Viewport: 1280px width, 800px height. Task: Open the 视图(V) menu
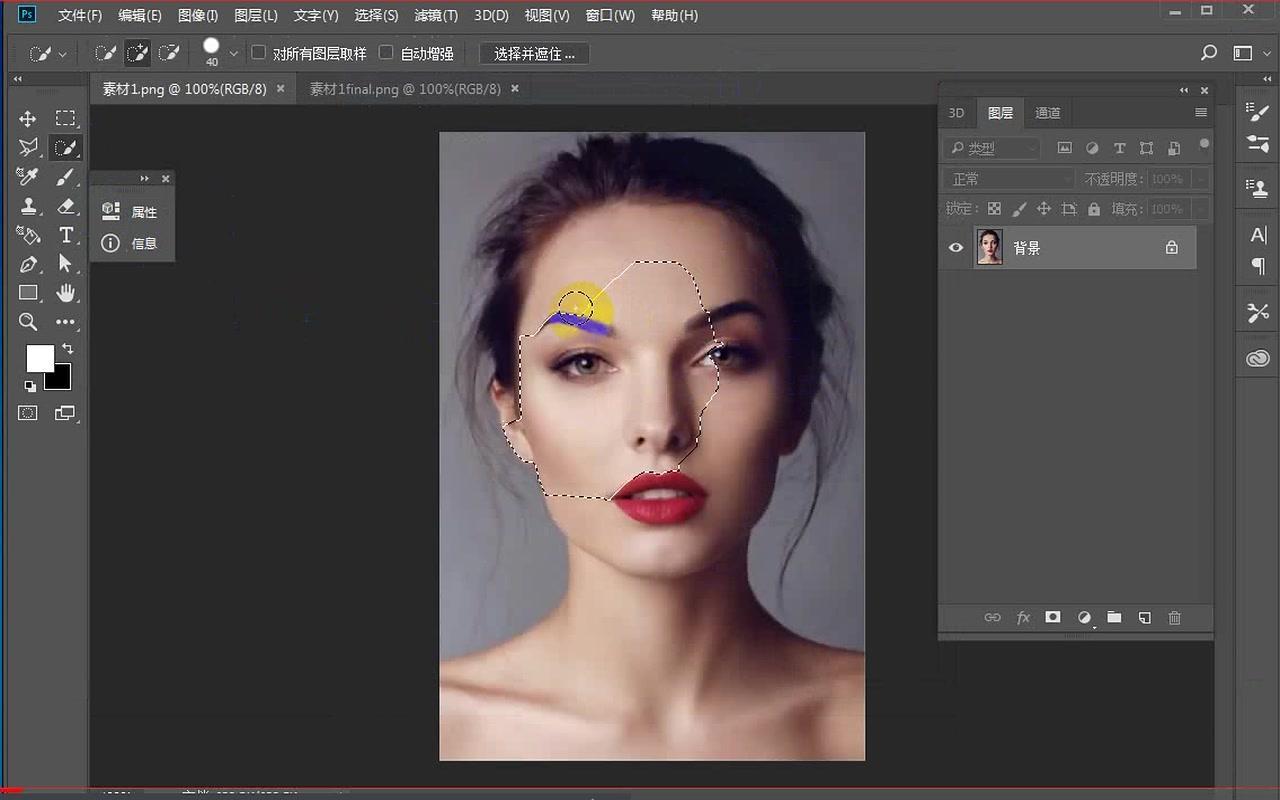point(547,15)
